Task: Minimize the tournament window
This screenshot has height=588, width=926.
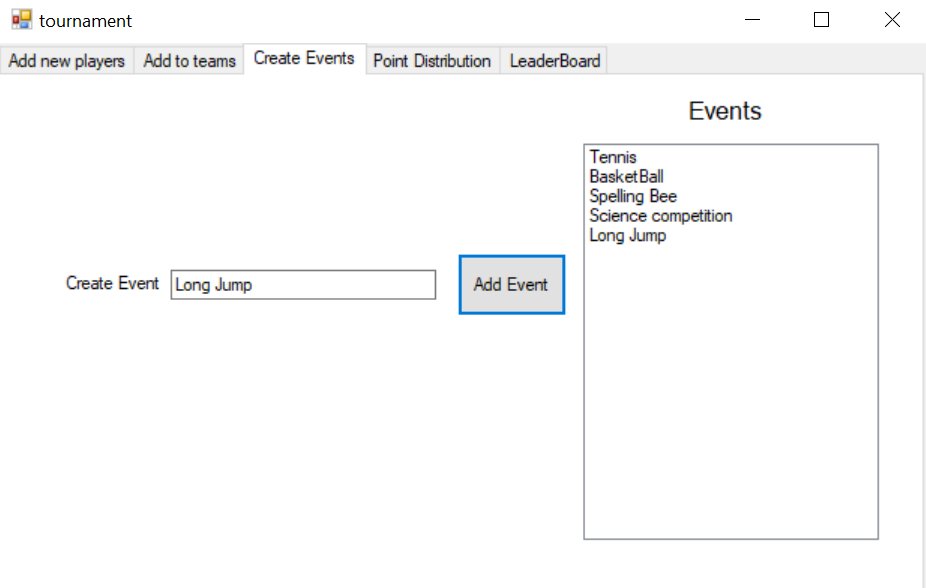Action: pyautogui.click(x=752, y=20)
